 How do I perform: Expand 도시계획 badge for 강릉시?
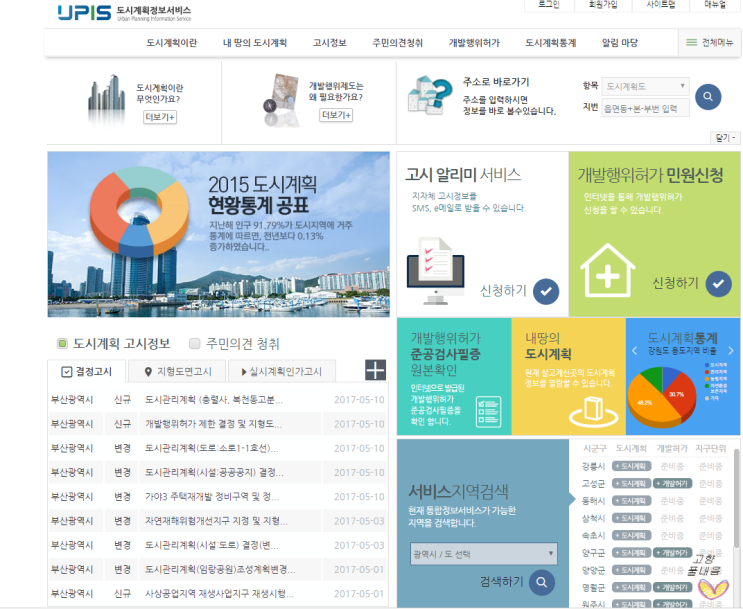tap(632, 466)
